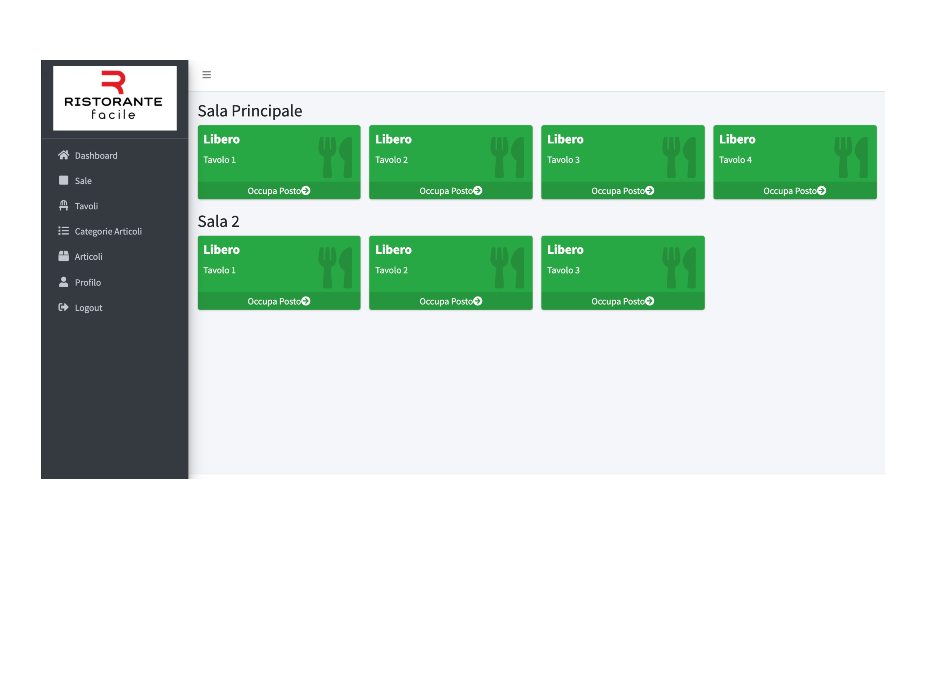This screenshot has width=925, height=682.
Task: Click the Tavoli chair icon in sidebar
Action: pos(64,206)
